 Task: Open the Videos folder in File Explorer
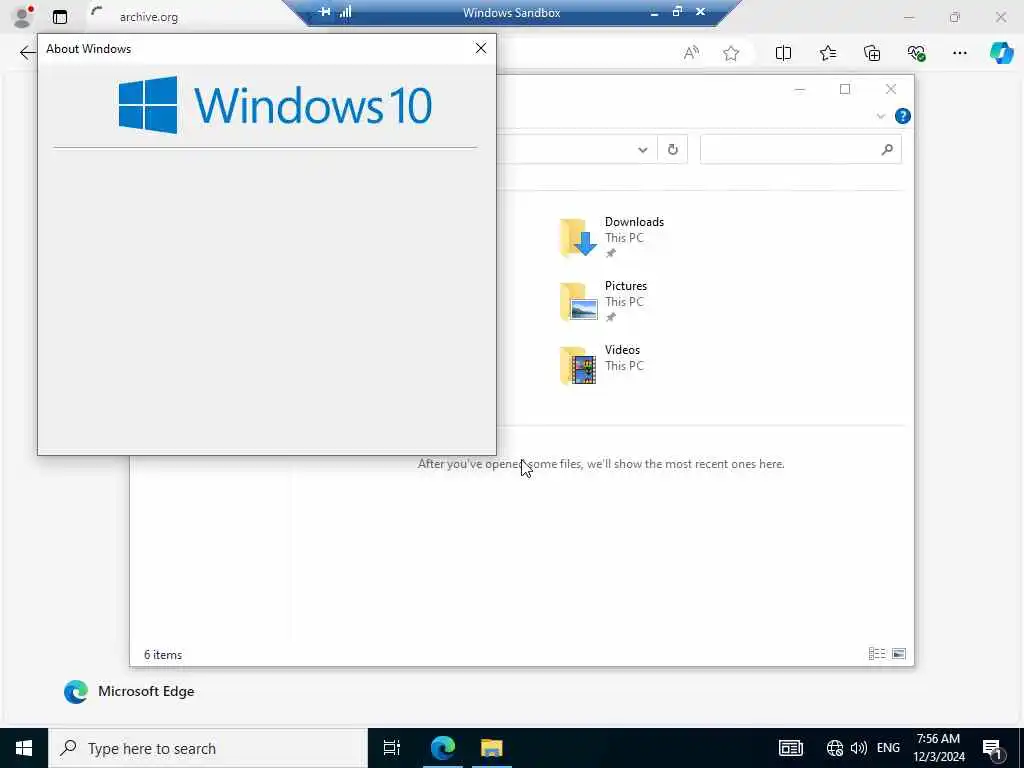coord(603,365)
